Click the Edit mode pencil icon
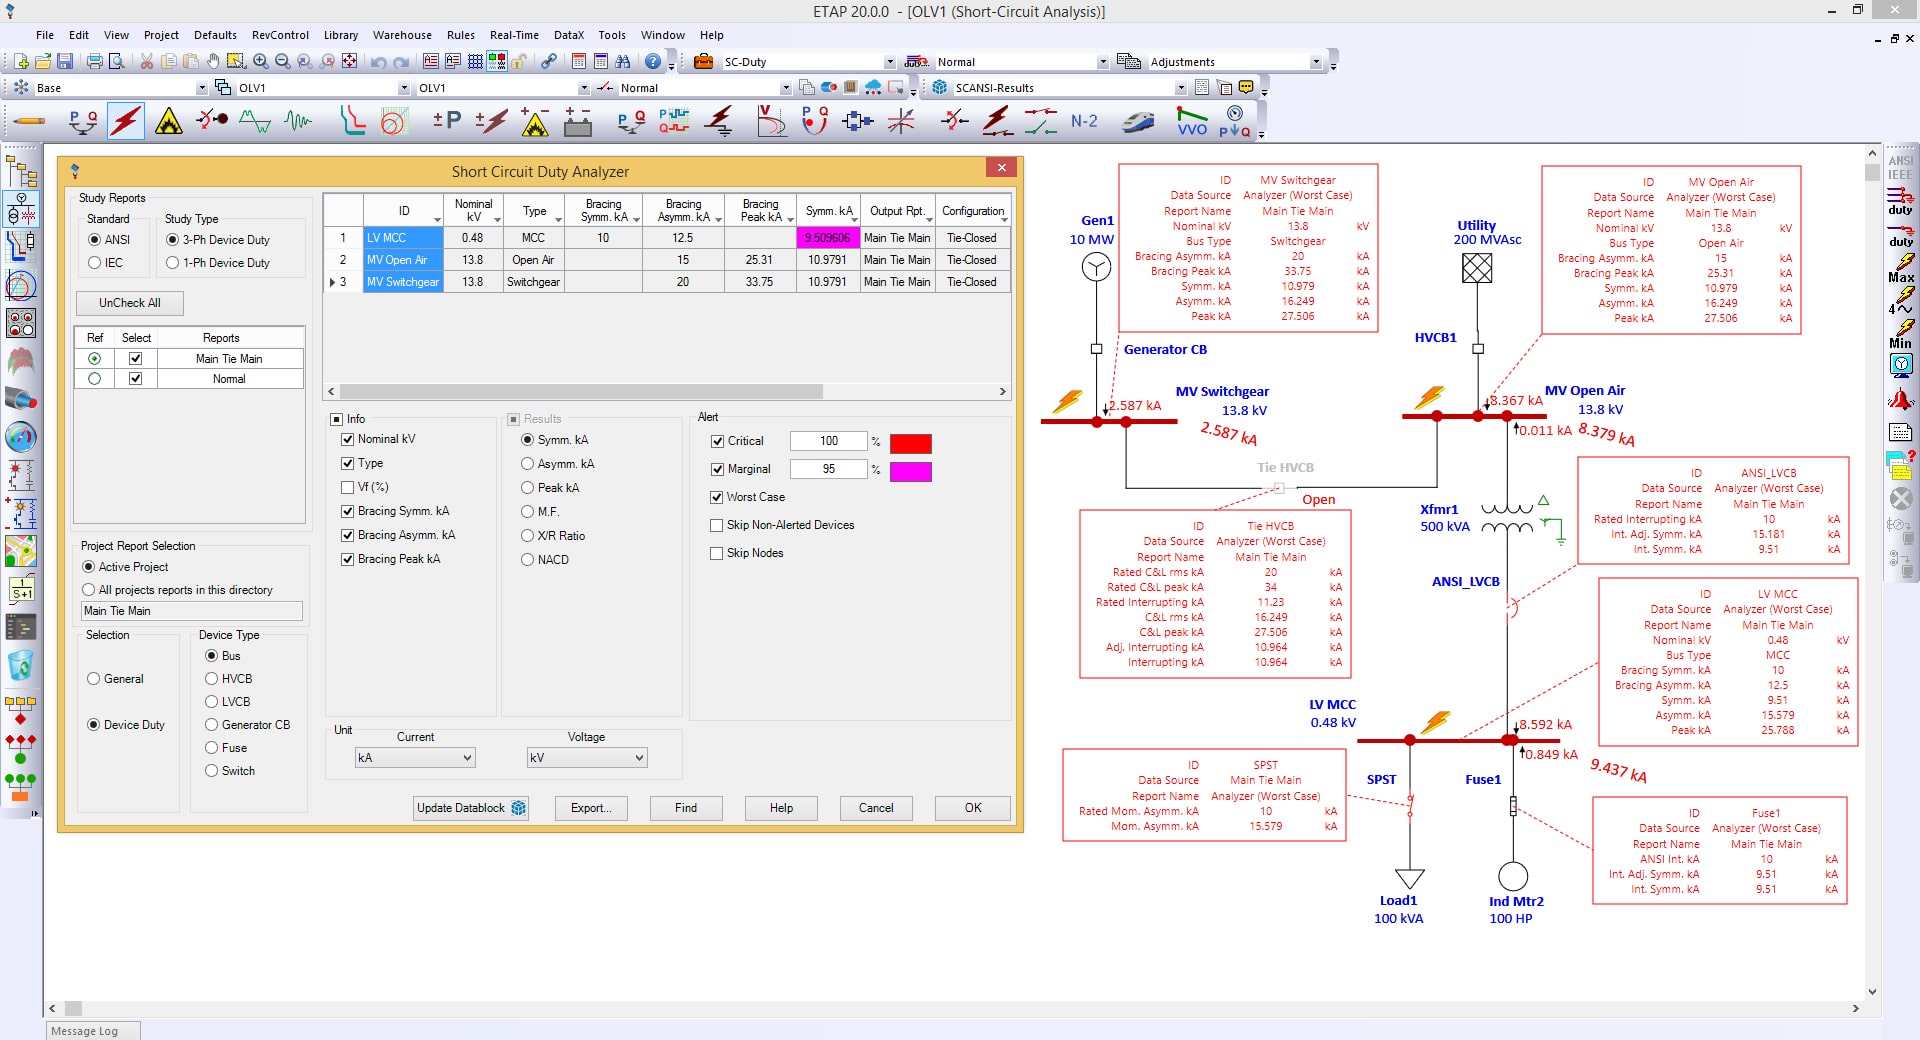1920x1040 pixels. point(29,122)
